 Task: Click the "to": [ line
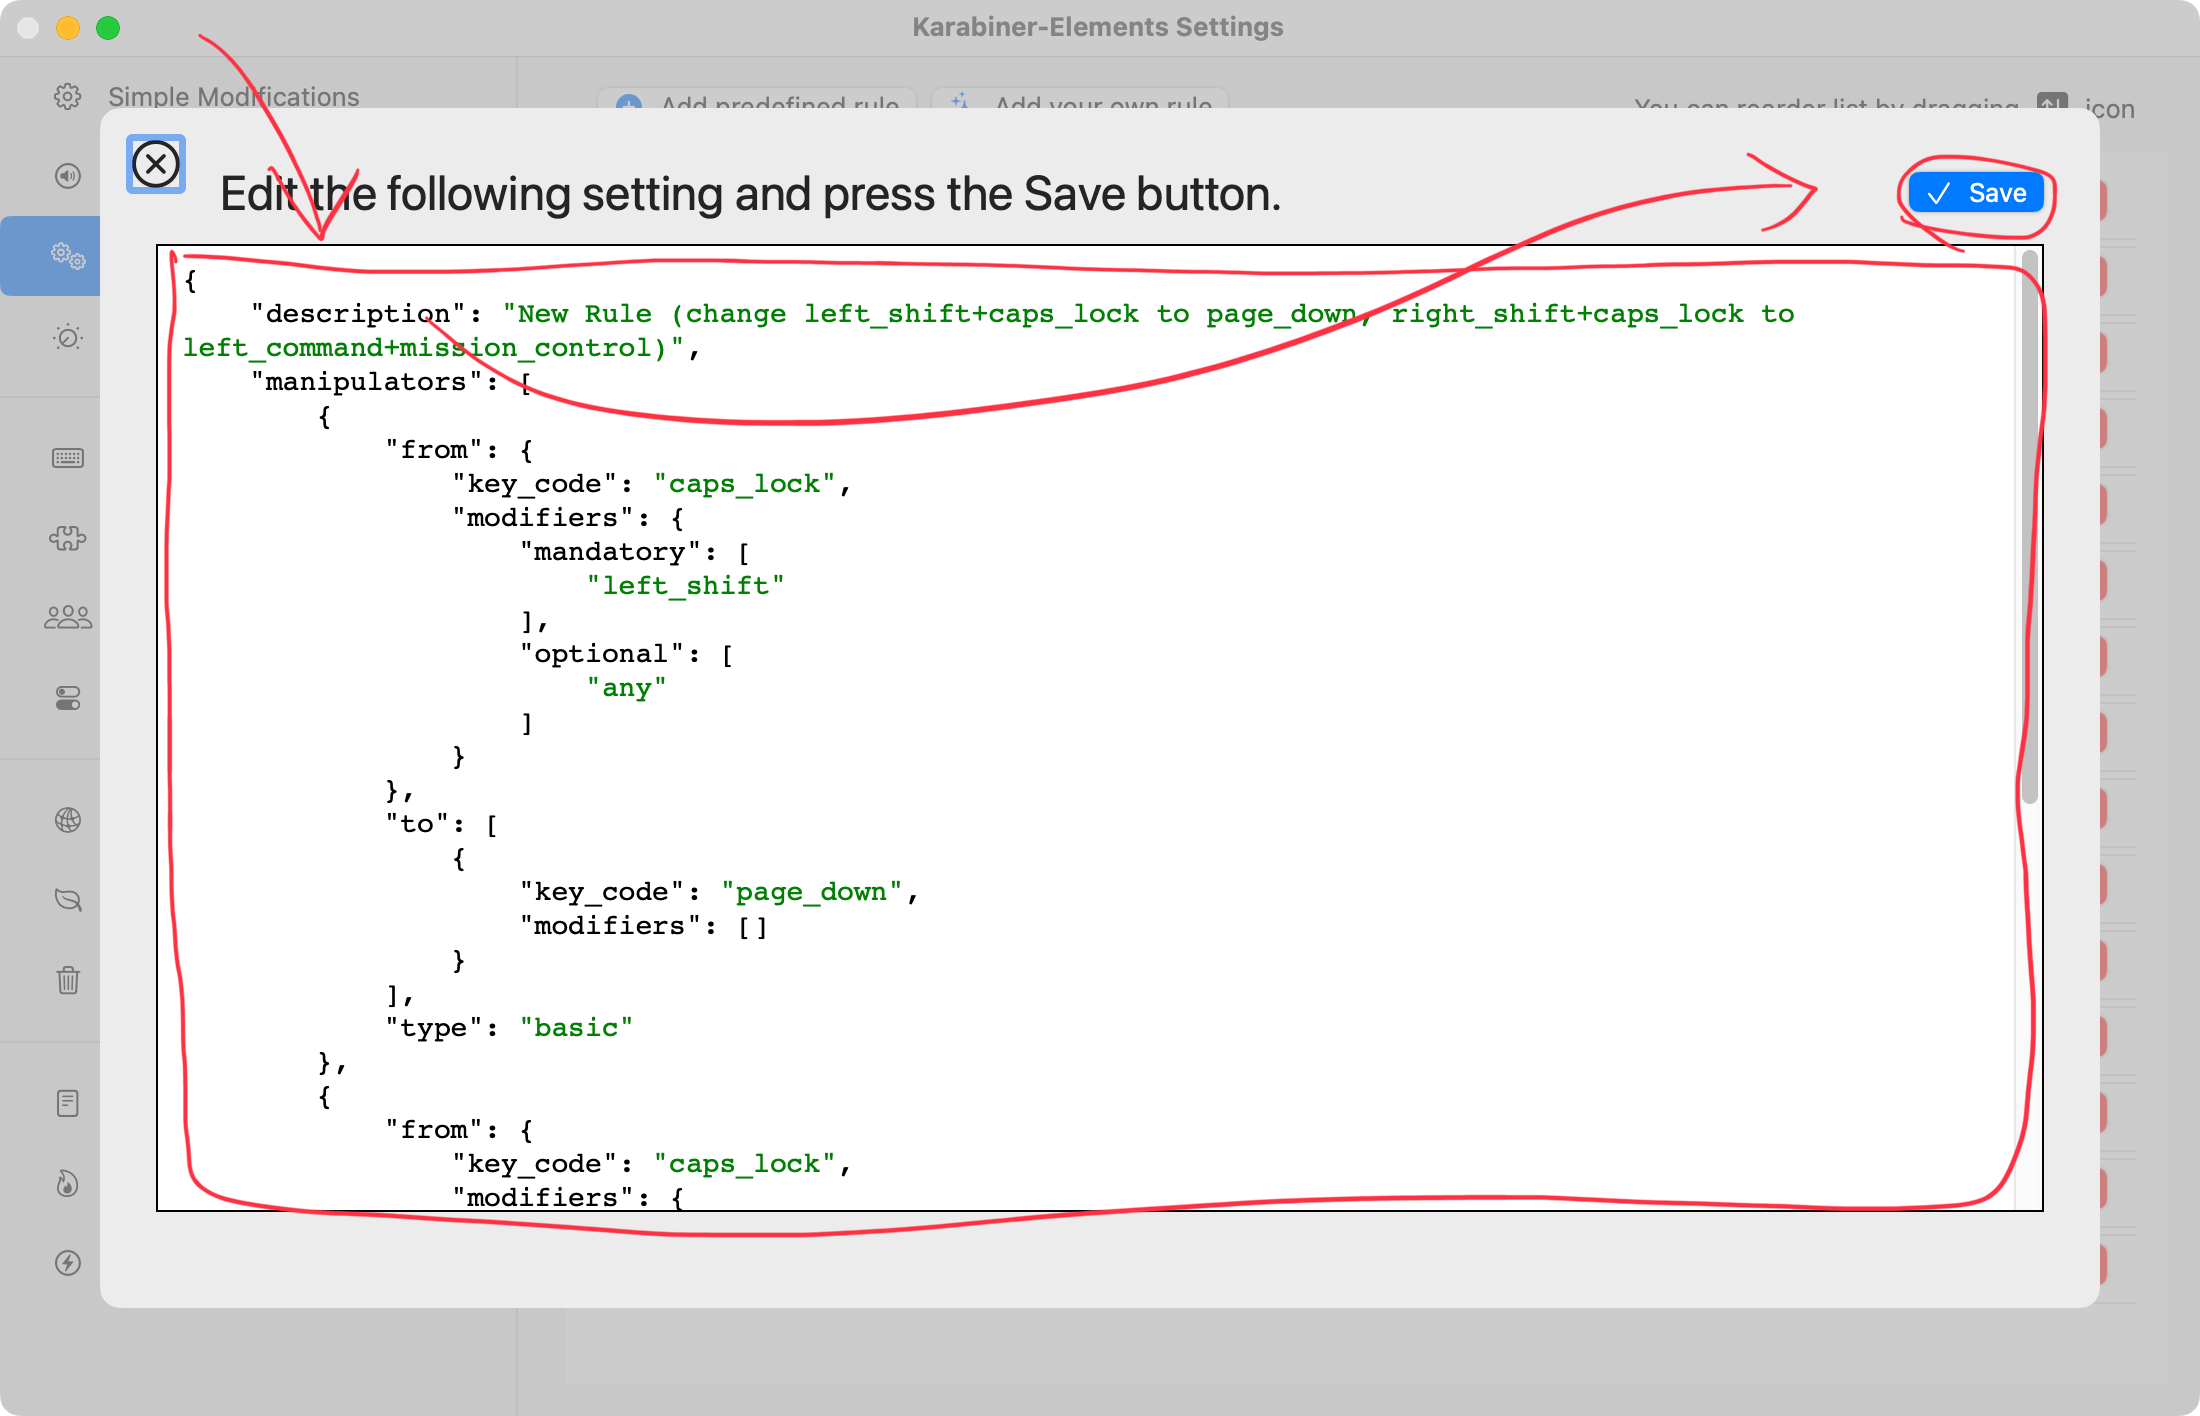tap(441, 824)
